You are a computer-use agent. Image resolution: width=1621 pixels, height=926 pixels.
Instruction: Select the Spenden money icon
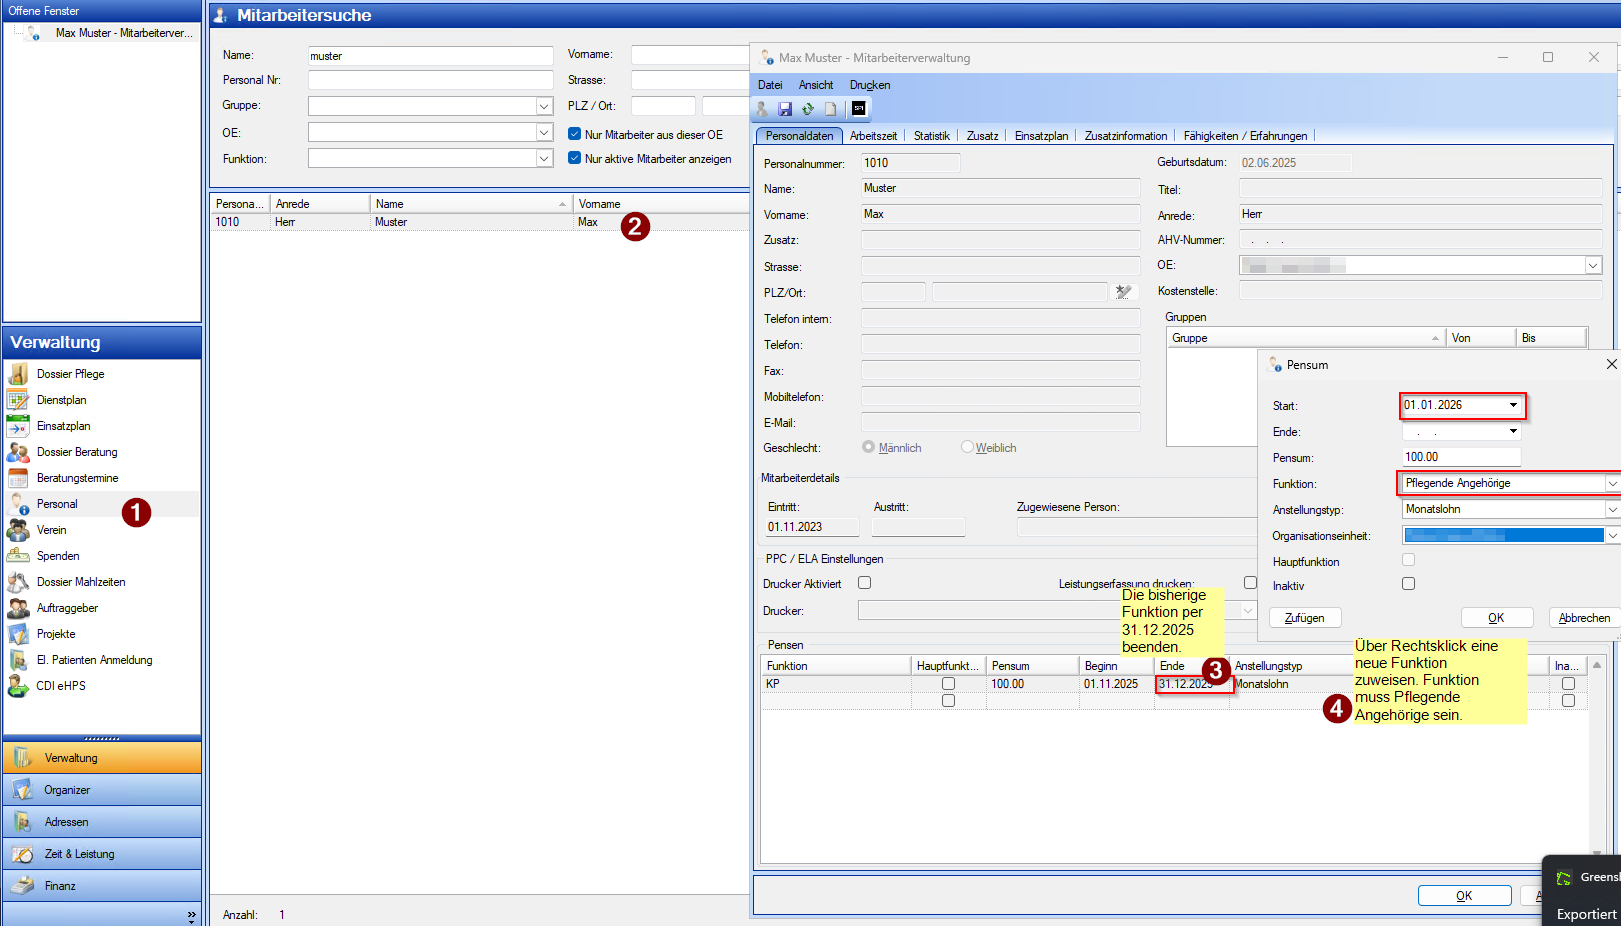[18, 556]
